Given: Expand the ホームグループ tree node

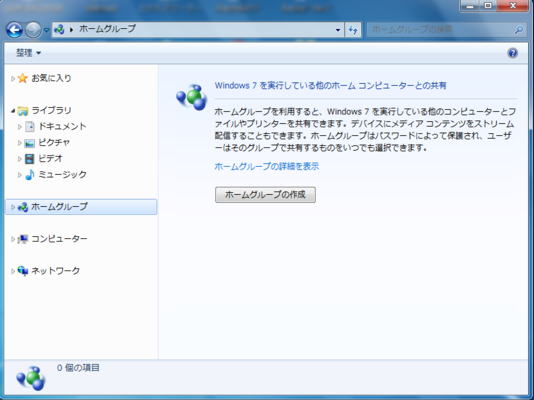Looking at the screenshot, I should pos(13,207).
